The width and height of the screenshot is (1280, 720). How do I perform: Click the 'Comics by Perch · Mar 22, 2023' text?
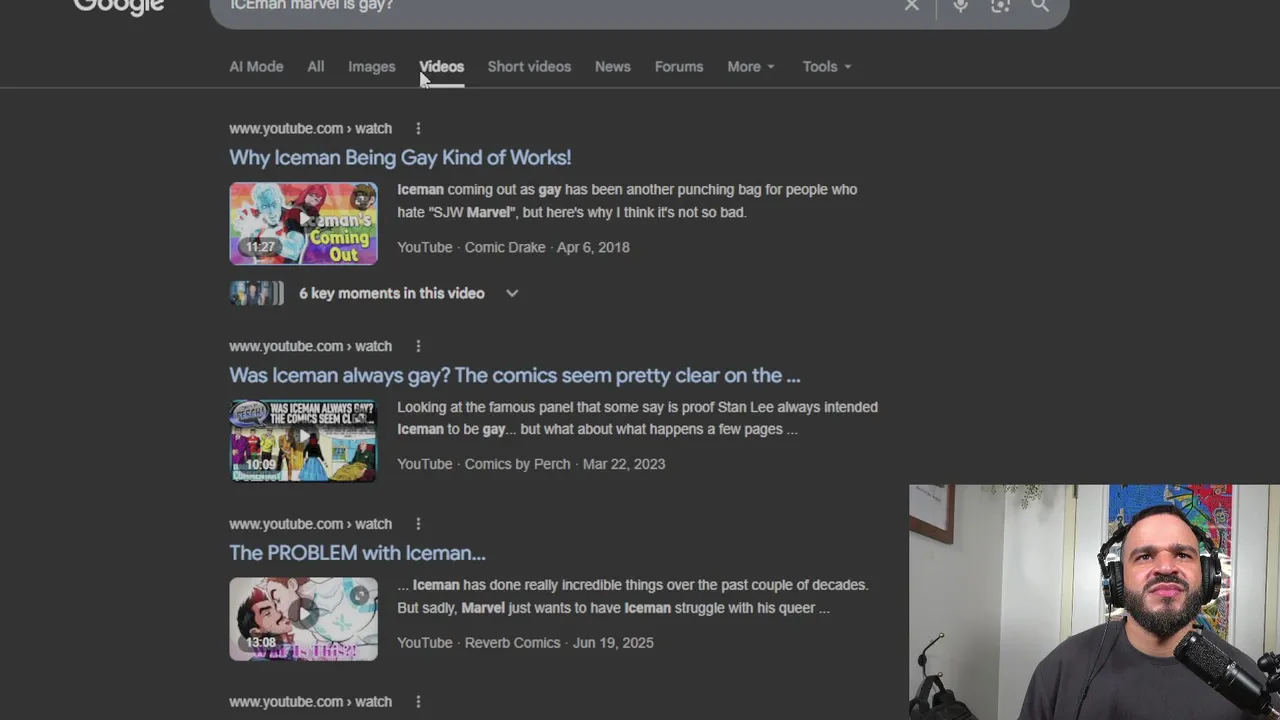pyautogui.click(x=565, y=464)
